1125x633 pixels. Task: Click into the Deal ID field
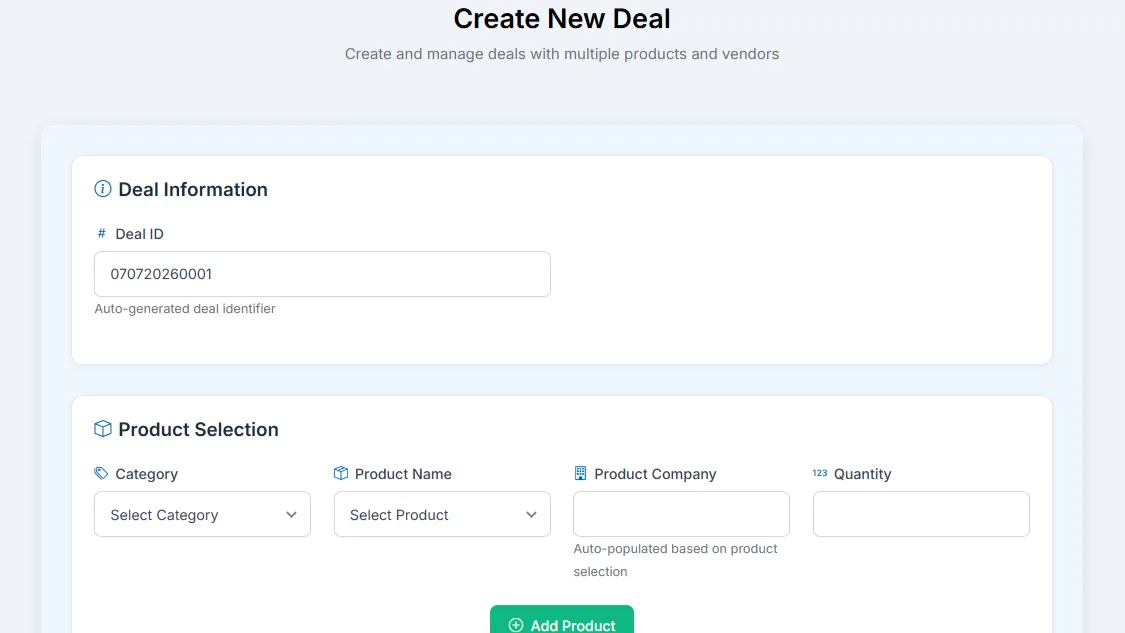click(x=322, y=273)
